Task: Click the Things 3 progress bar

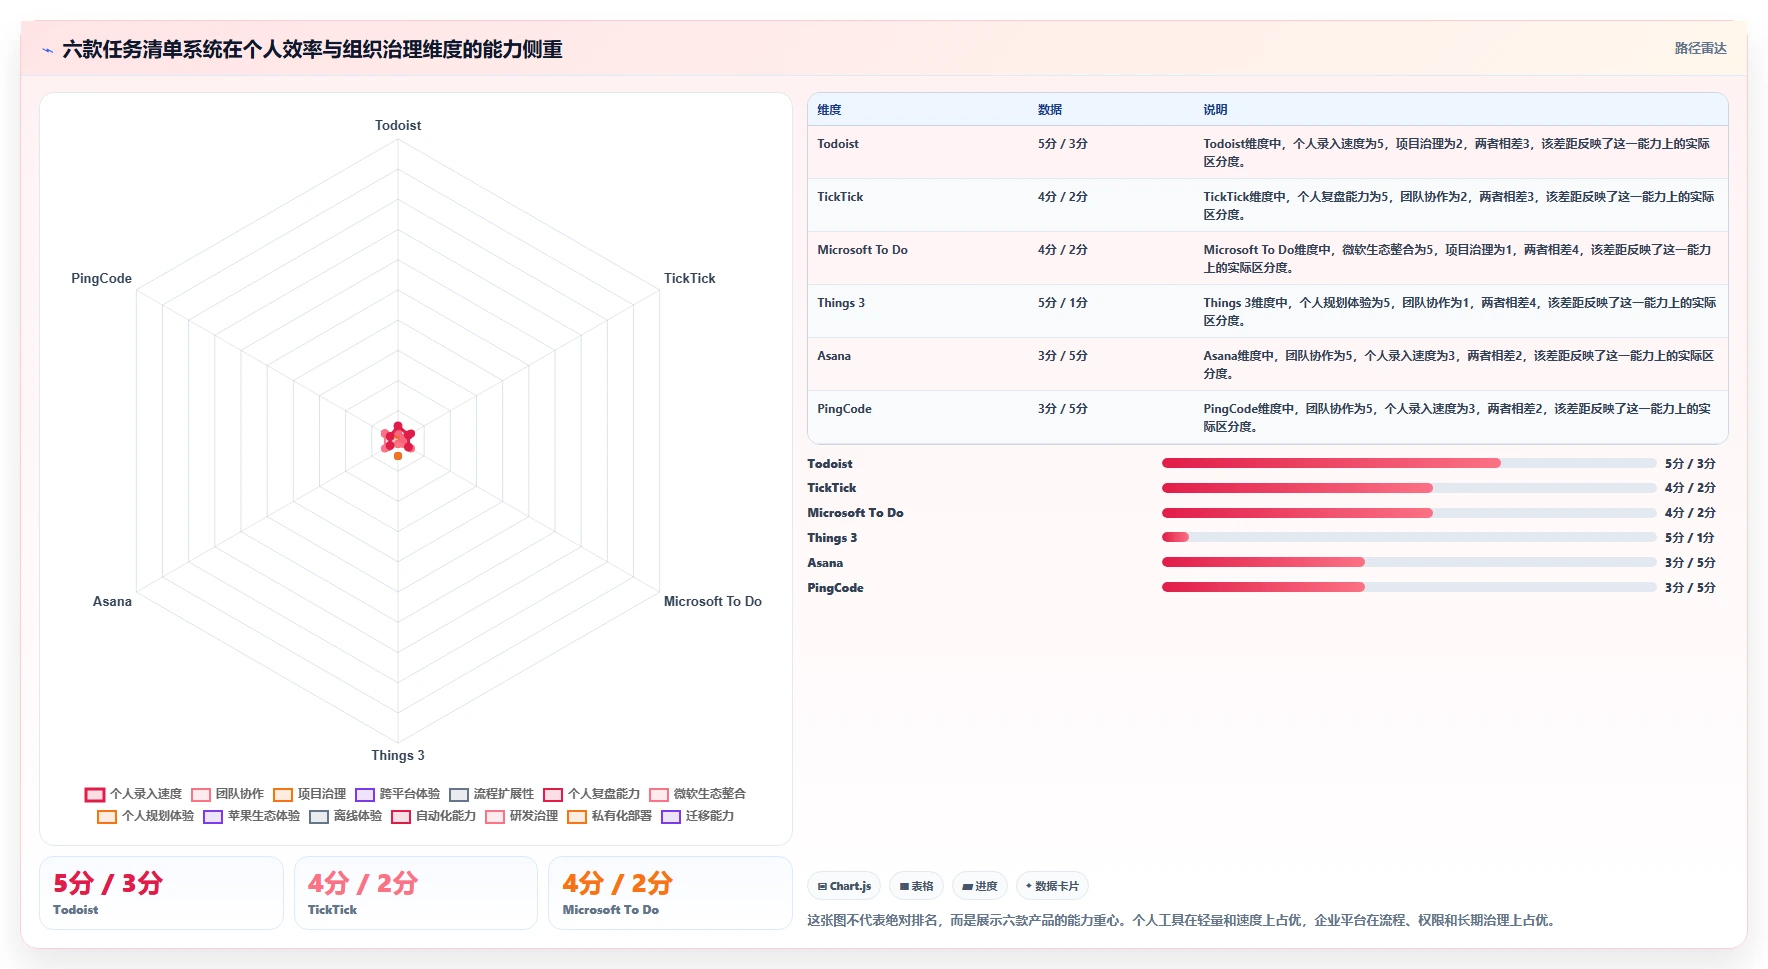Action: coord(1408,537)
